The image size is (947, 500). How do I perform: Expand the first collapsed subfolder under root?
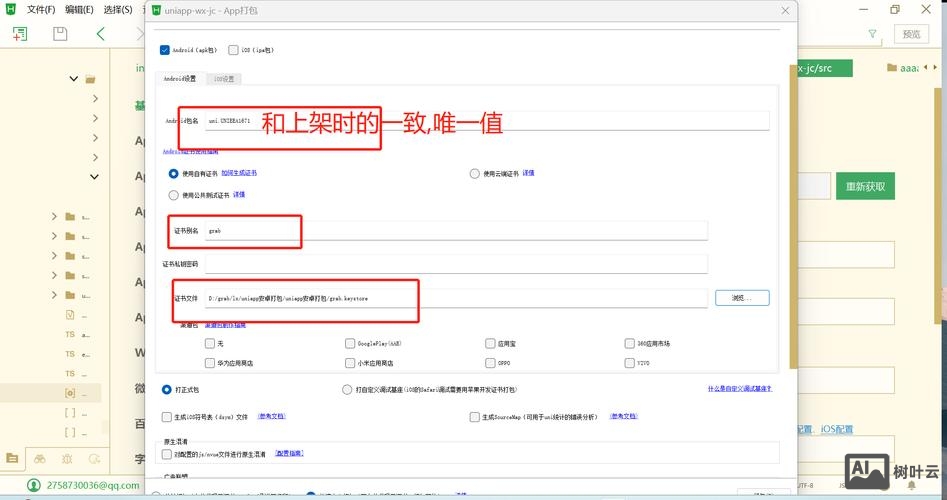[x=95, y=98]
